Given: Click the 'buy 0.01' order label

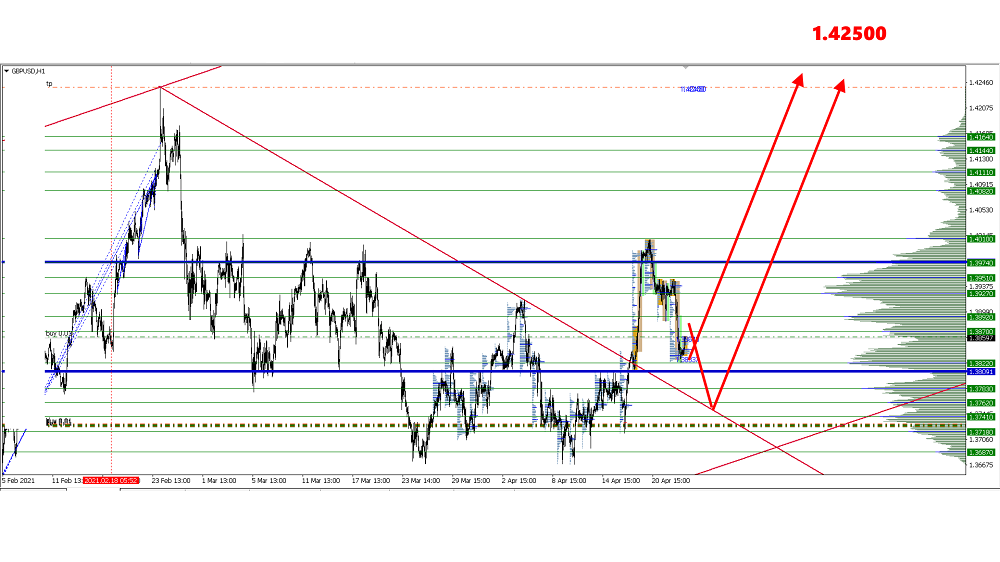Looking at the screenshot, I should 58,422.
